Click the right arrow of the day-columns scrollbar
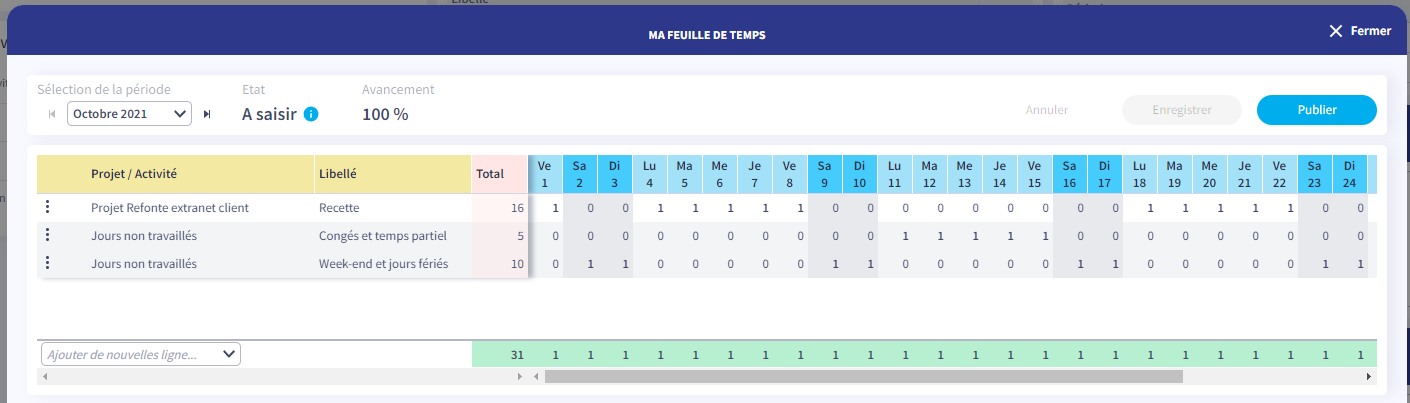The height and width of the screenshot is (403, 1410). 1369,377
